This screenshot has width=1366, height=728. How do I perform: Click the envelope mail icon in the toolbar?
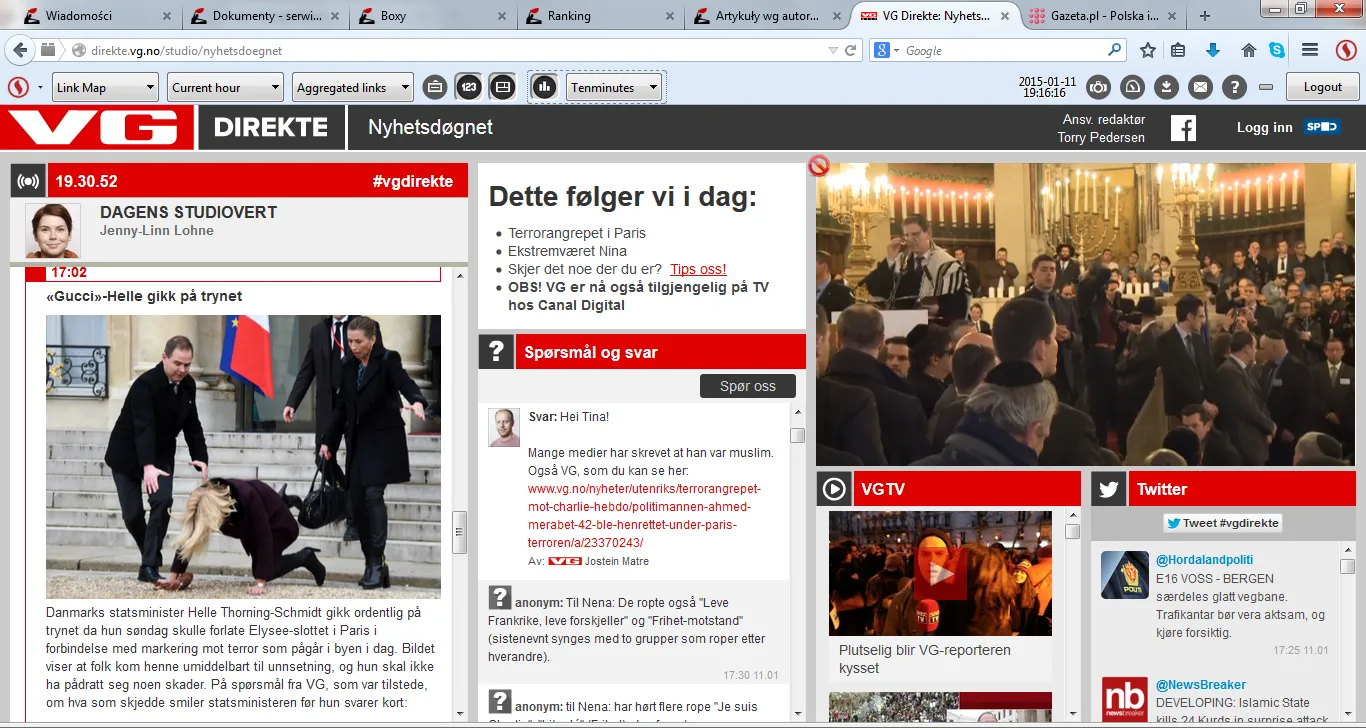point(1200,87)
